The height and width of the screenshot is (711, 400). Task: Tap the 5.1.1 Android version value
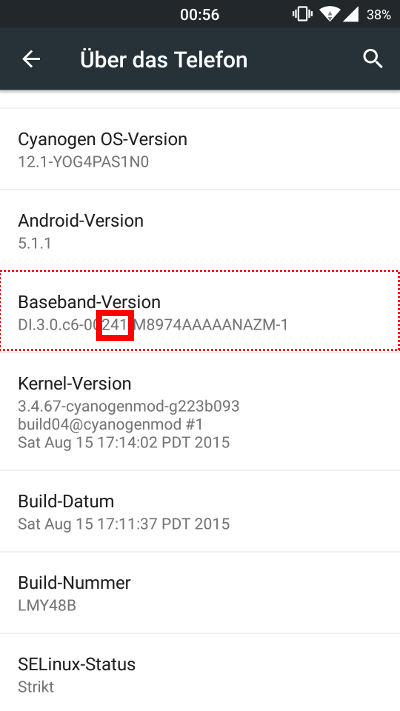34,243
